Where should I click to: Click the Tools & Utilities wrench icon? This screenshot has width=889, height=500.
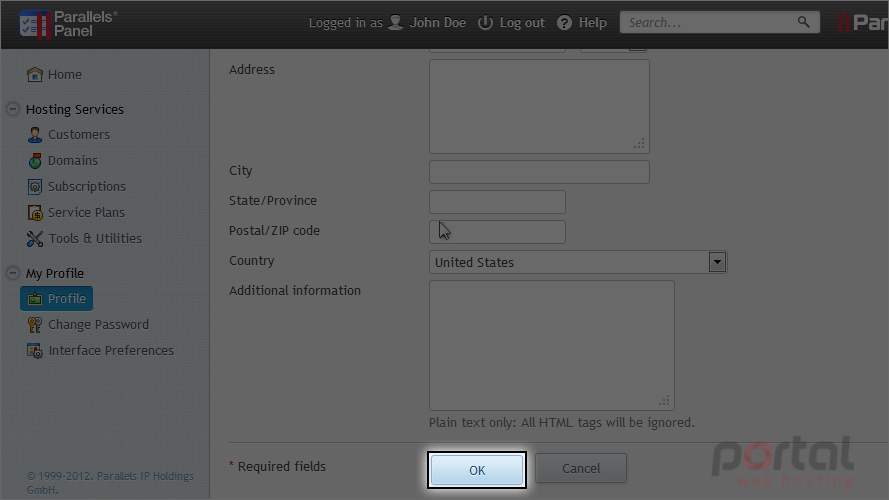click(35, 239)
